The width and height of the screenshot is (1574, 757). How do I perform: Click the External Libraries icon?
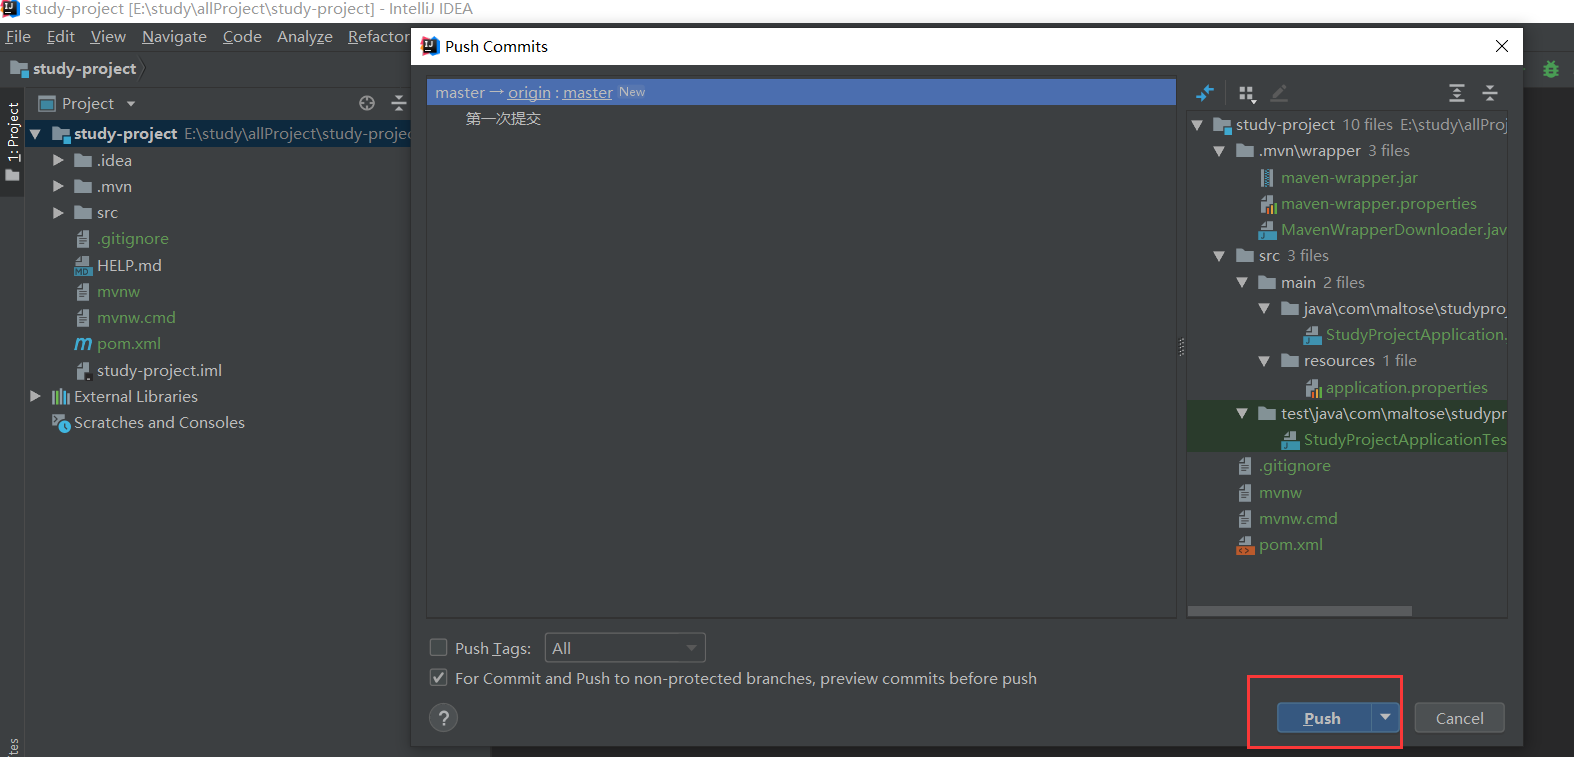pyautogui.click(x=61, y=396)
